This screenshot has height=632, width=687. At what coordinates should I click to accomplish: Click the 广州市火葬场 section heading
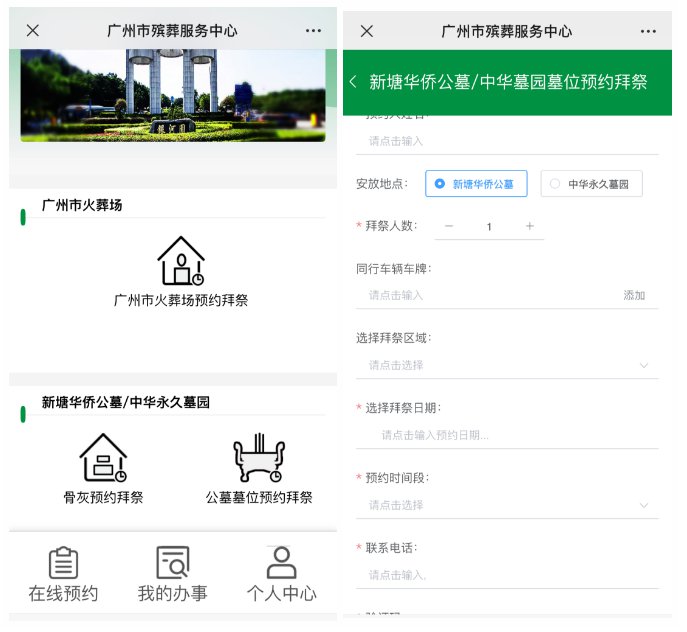click(82, 205)
